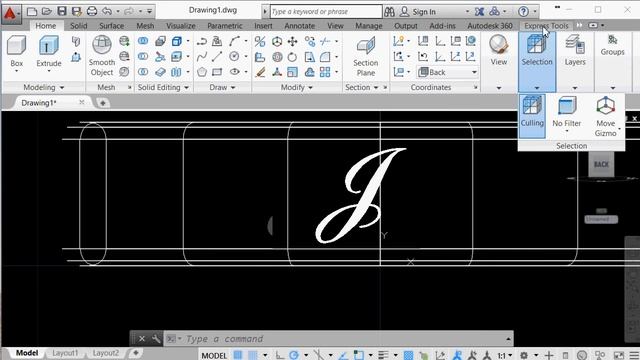
Task: Toggle transparency display in status bar
Action: pyautogui.click(x=409, y=355)
